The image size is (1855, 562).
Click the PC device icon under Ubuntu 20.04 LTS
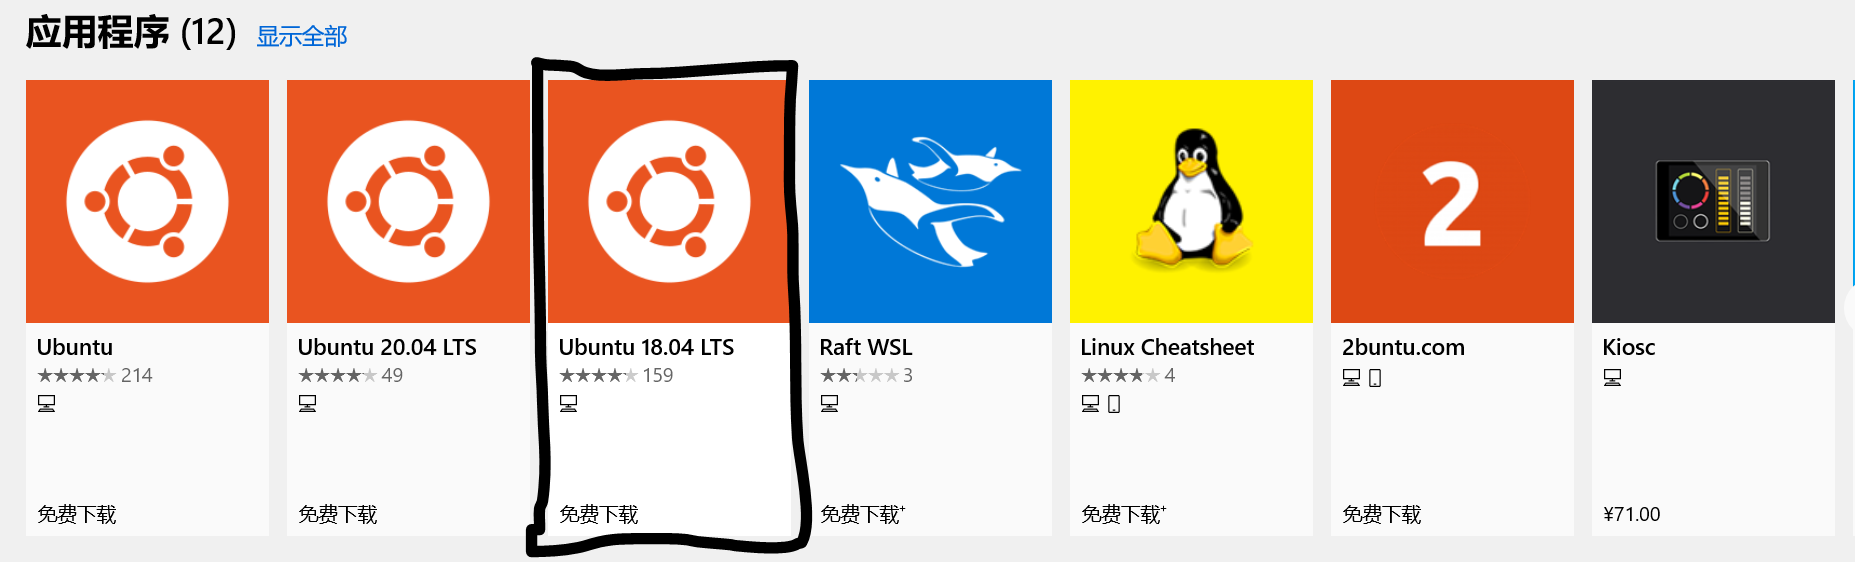click(307, 403)
